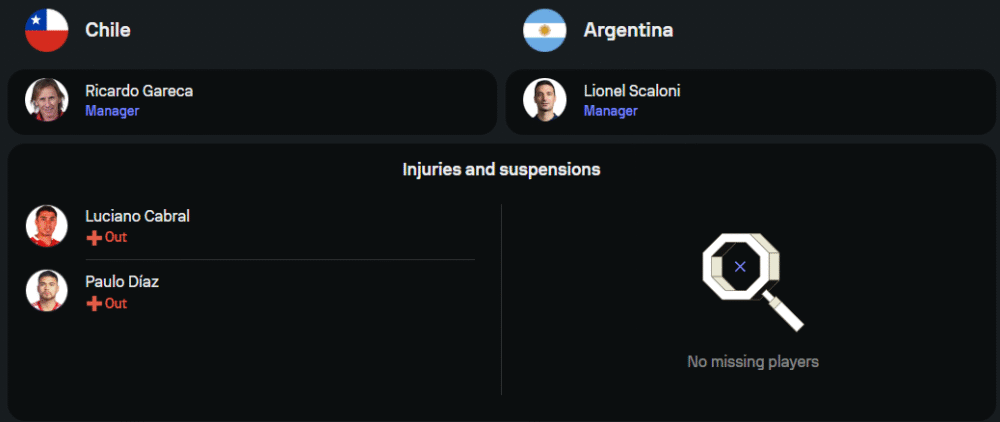This screenshot has height=422, width=1000.
Task: Select Luciano Cabral's player avatar
Action: [x=46, y=226]
